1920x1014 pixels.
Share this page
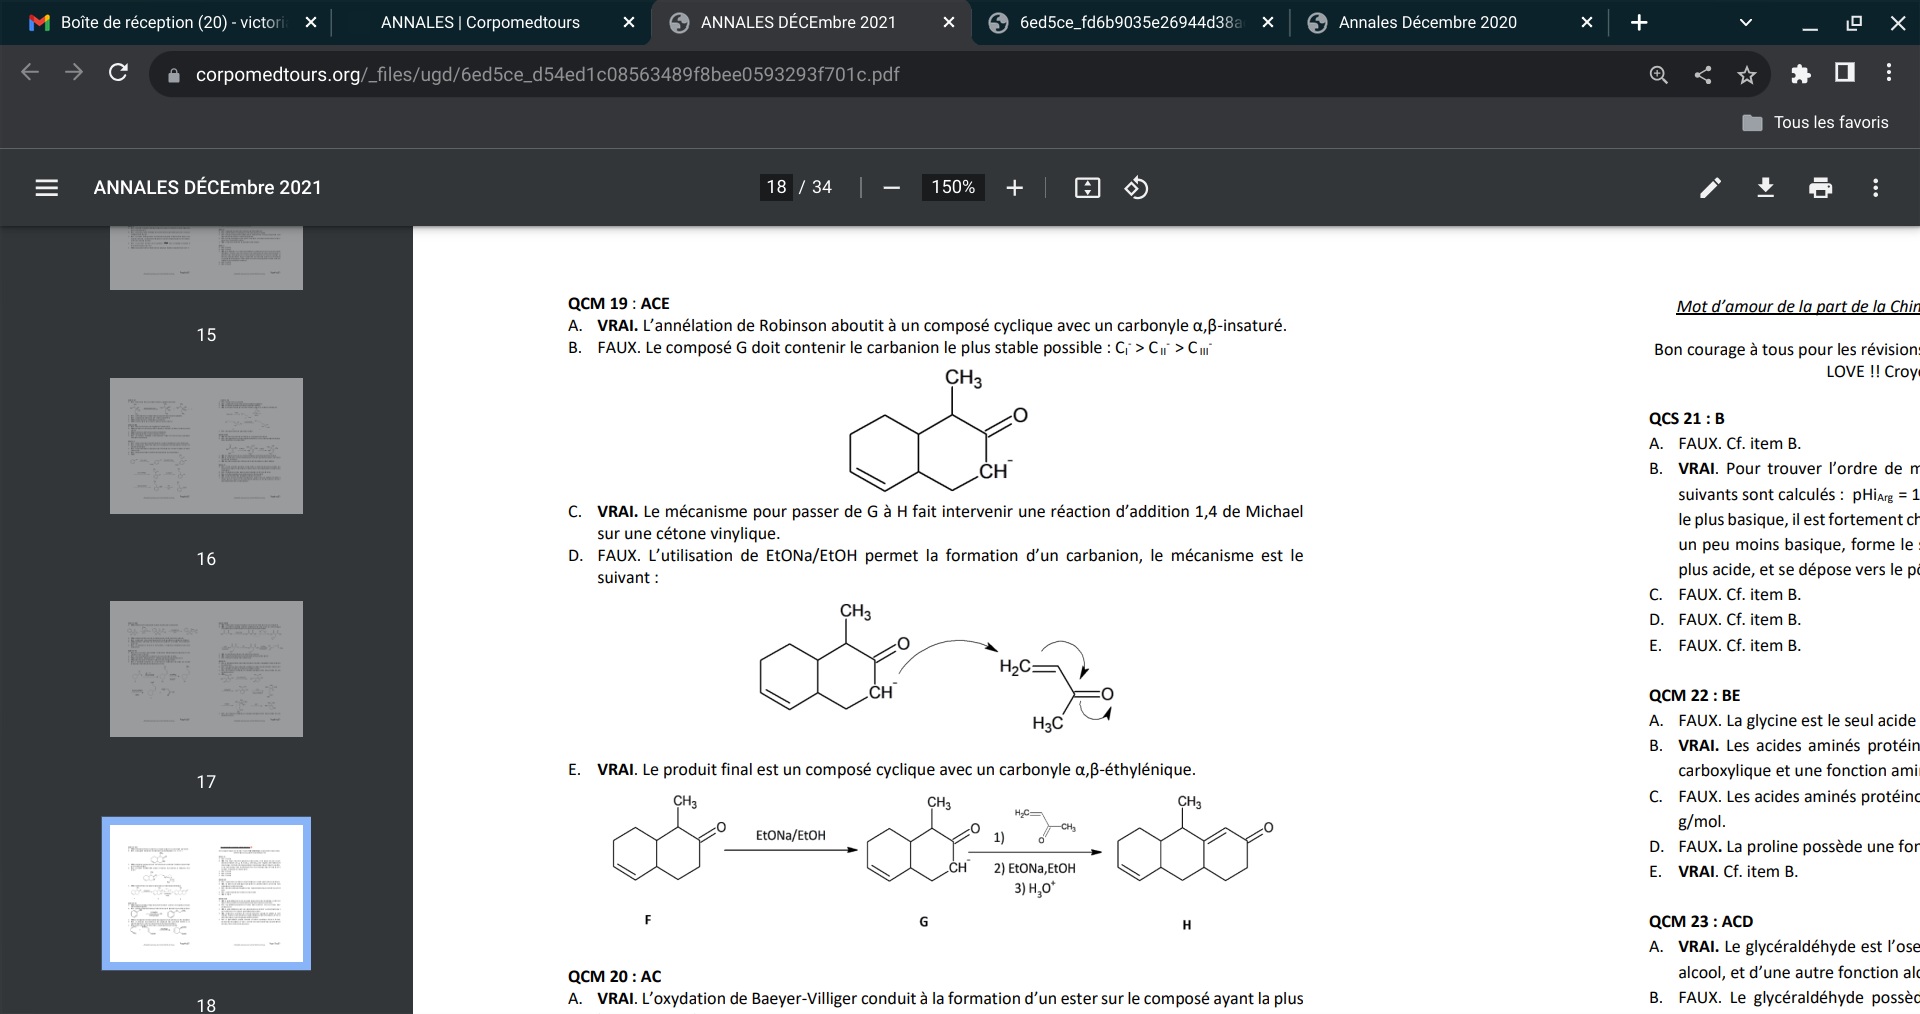[x=1702, y=74]
